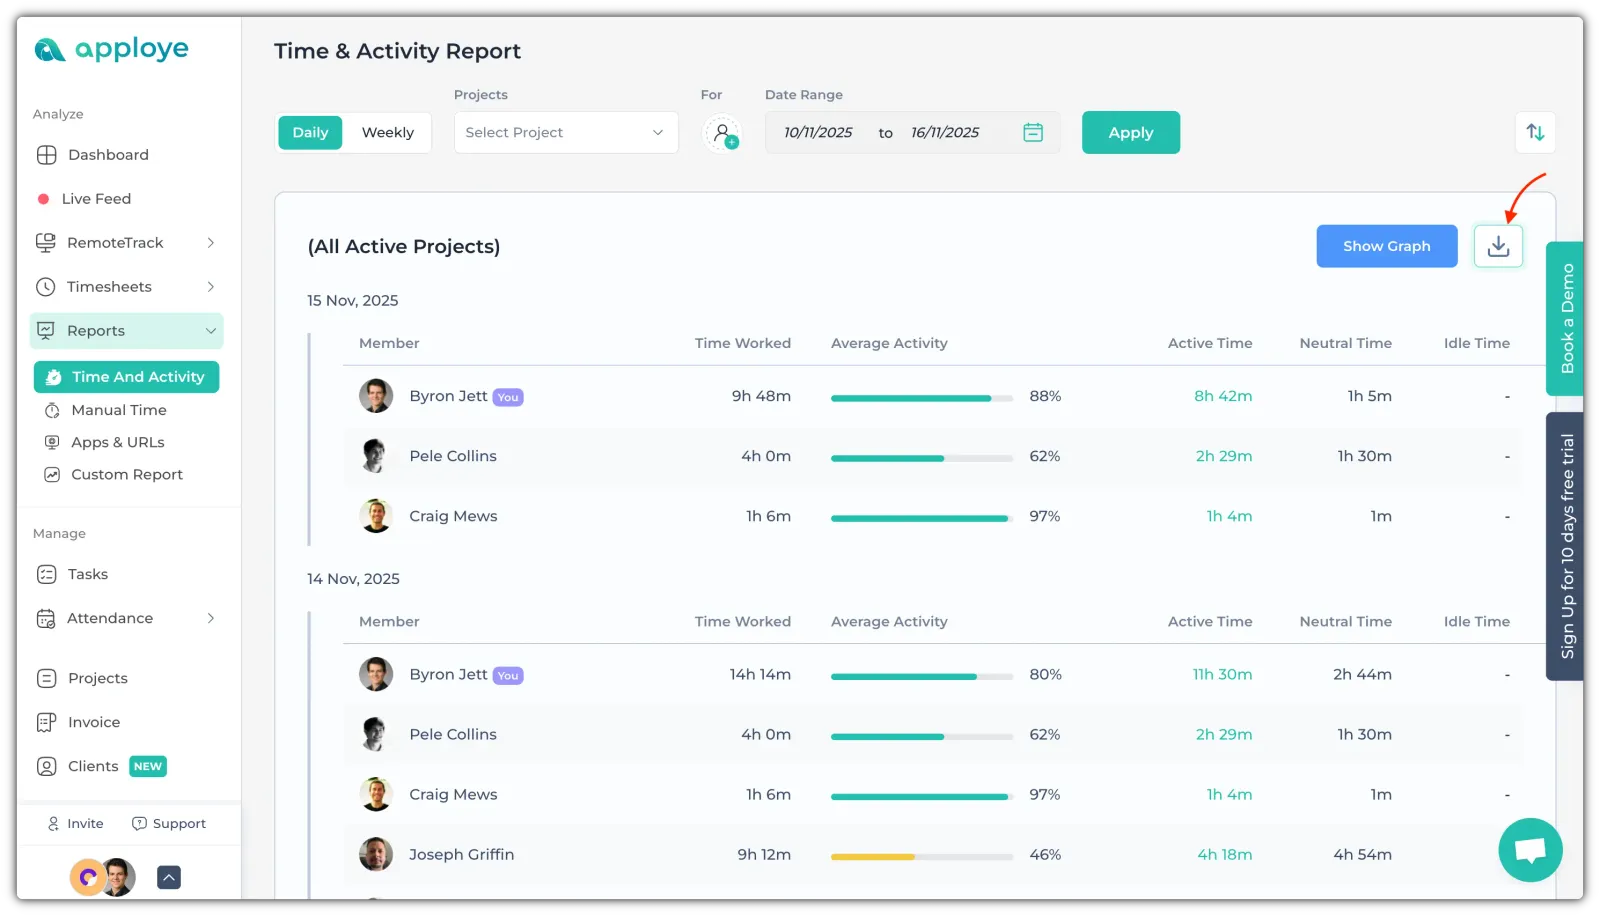1600x916 pixels.
Task: Expand the RemoteTrack submenu
Action: [210, 243]
